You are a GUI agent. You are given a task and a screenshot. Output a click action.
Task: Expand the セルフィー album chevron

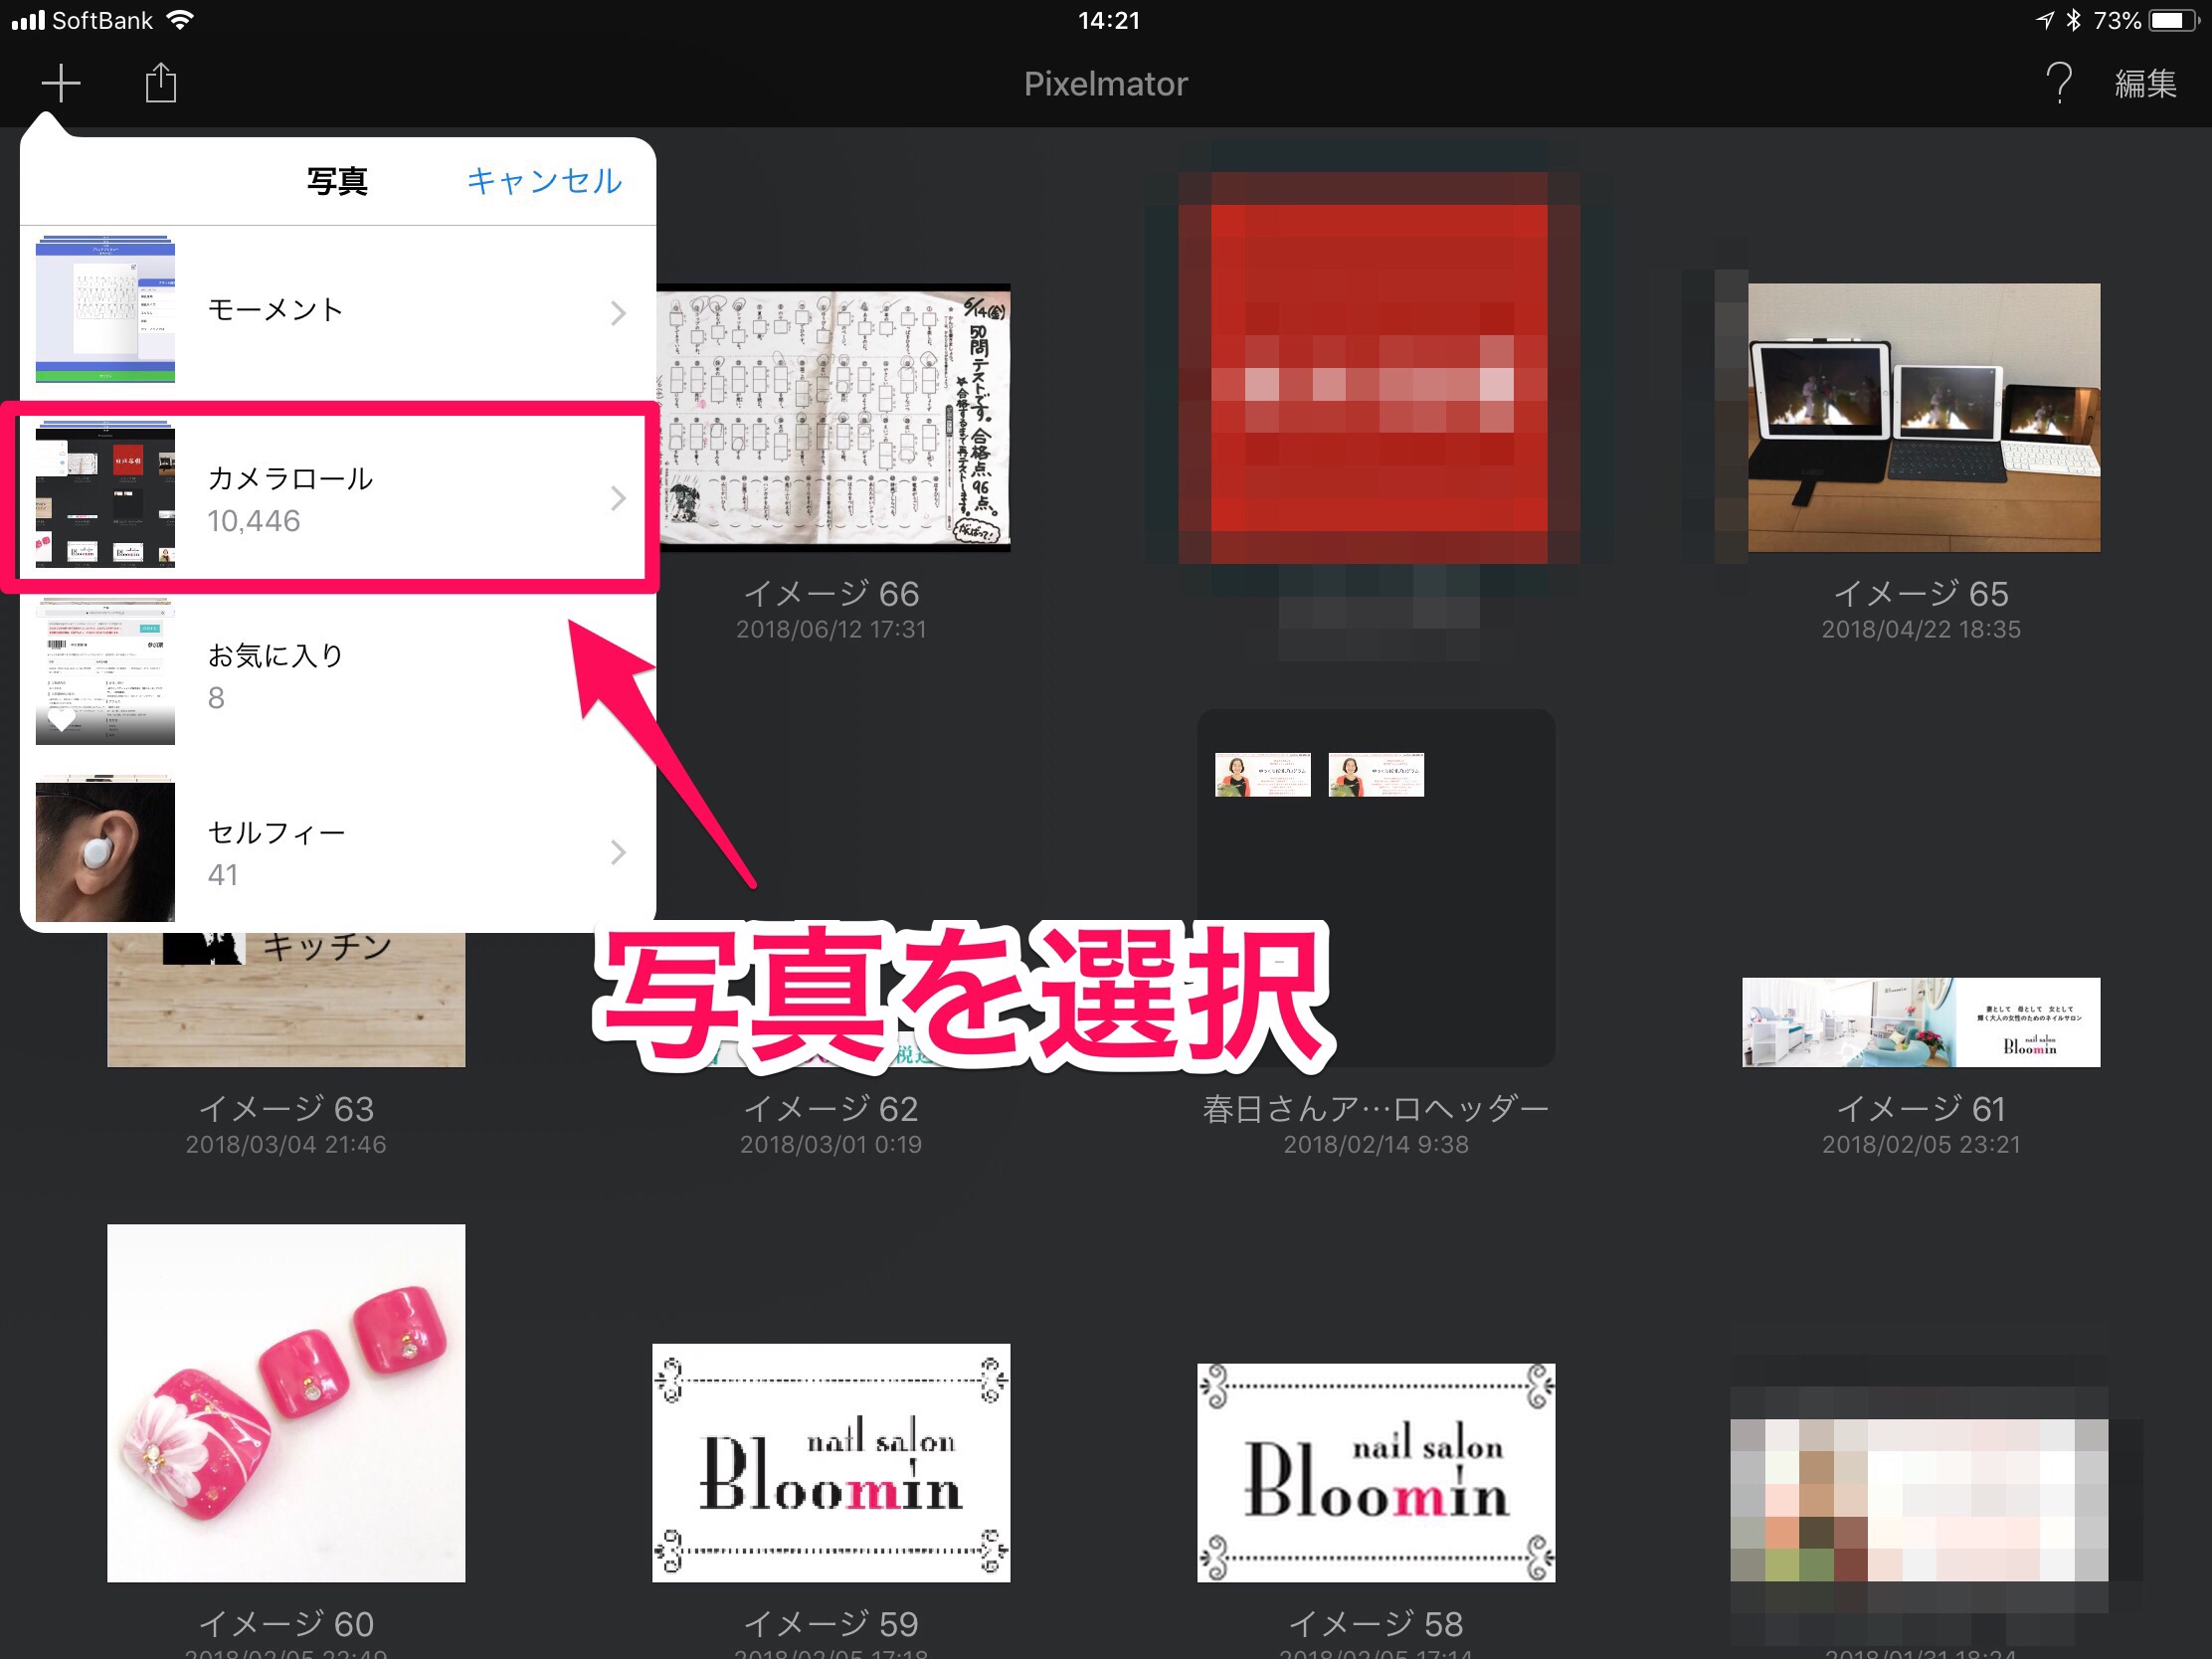click(618, 852)
